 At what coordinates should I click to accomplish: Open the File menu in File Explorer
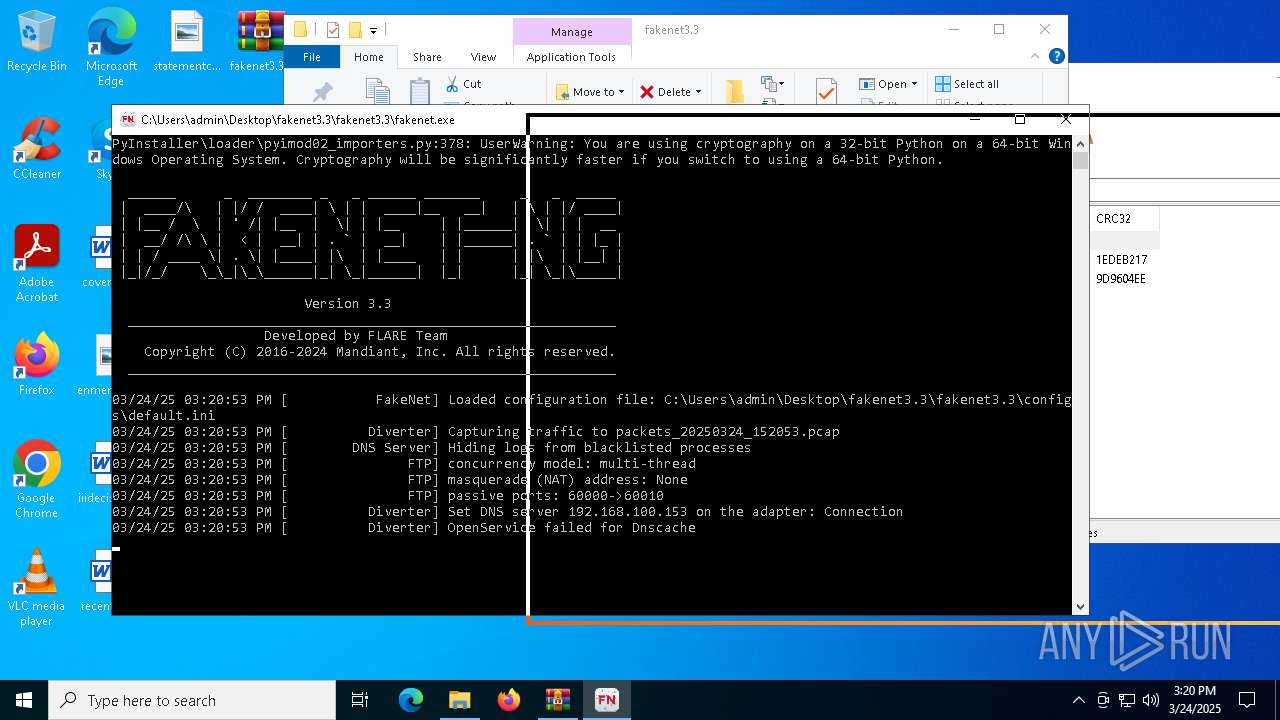[x=312, y=57]
